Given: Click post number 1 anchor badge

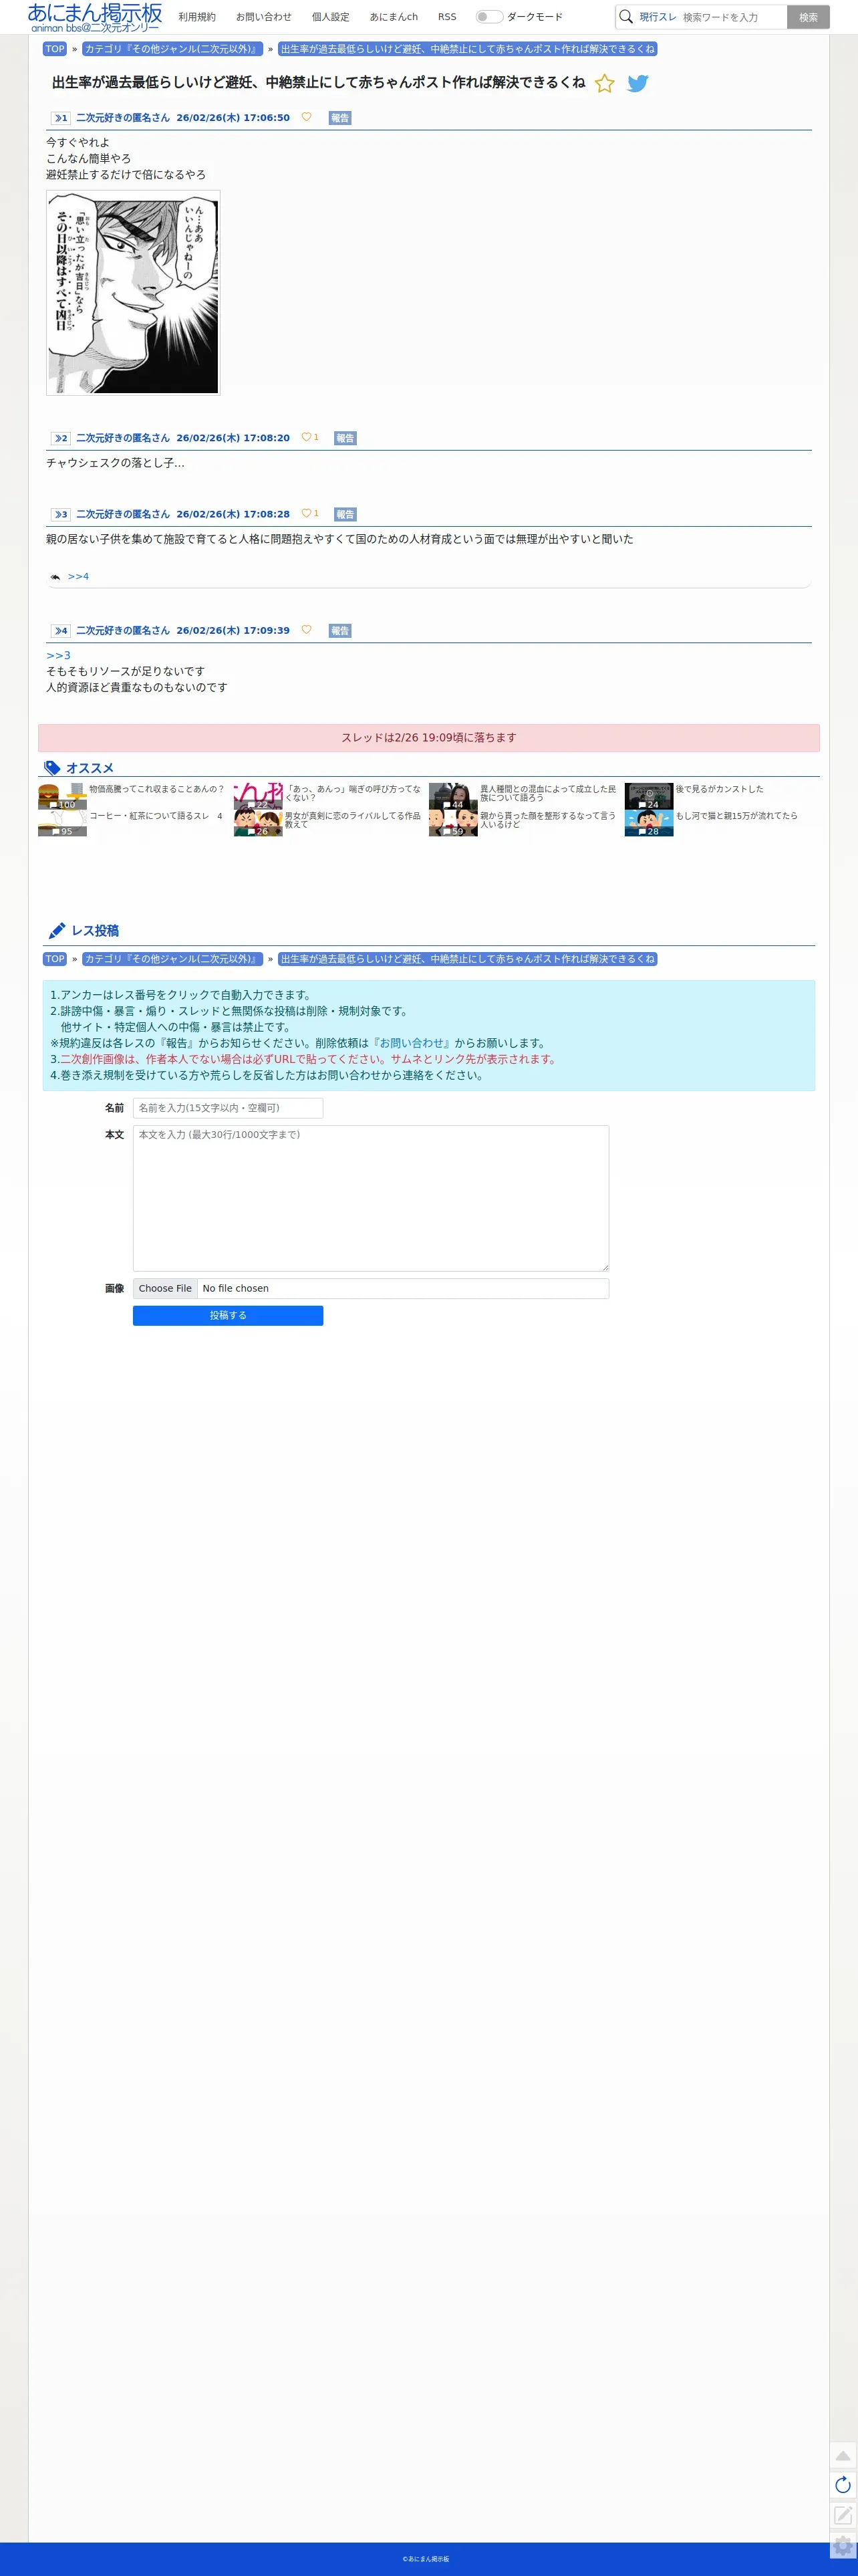Looking at the screenshot, I should click(x=61, y=118).
